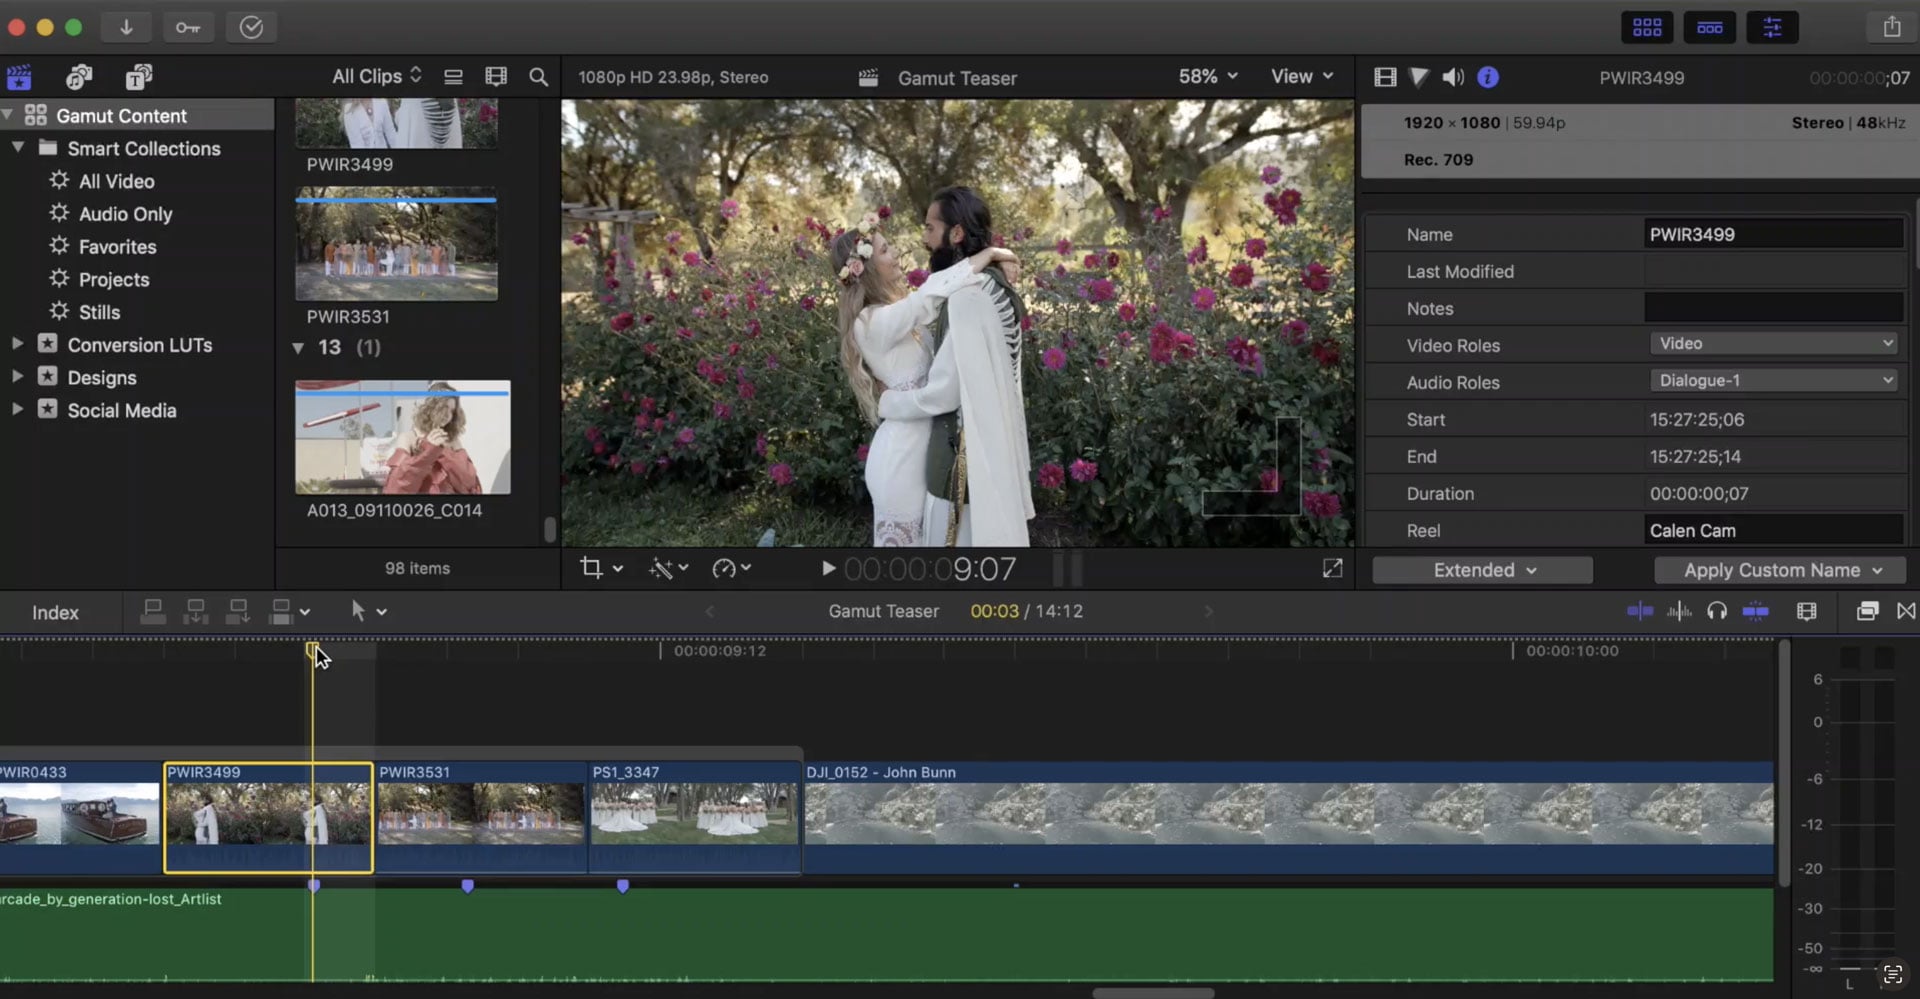Open clip appearance filmstrip options
This screenshot has height=999, width=1920.
496,77
